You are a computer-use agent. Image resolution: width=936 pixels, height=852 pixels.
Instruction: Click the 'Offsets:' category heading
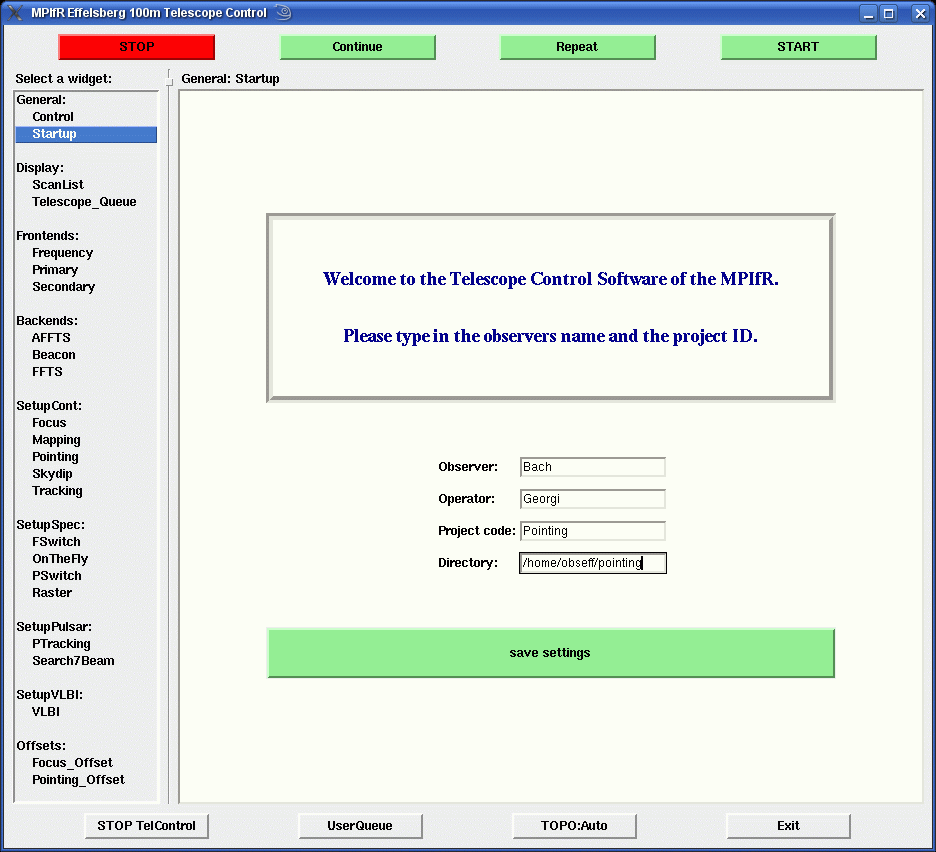(41, 746)
